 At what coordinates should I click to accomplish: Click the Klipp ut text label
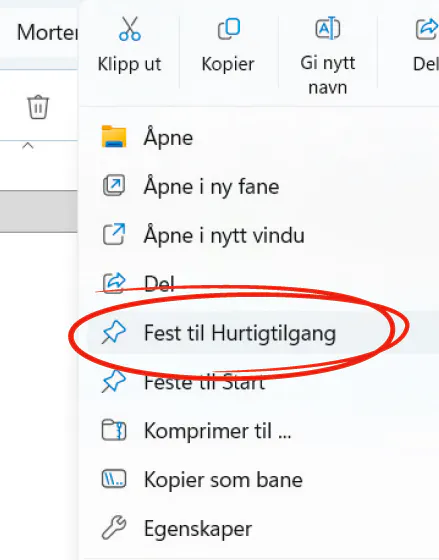click(x=129, y=64)
